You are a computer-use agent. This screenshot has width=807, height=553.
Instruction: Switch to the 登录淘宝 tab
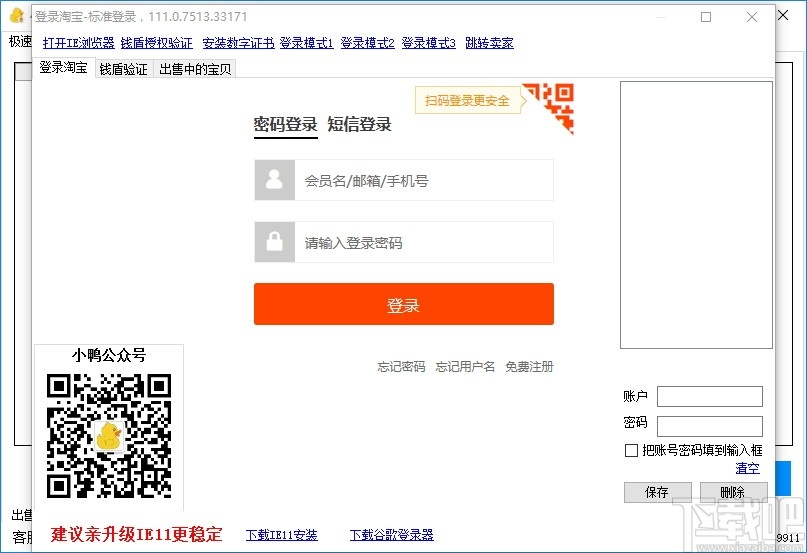63,67
